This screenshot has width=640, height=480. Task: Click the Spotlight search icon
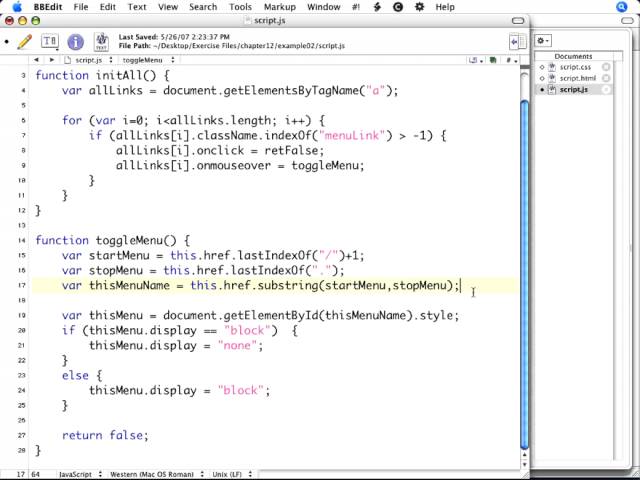[x=622, y=7]
